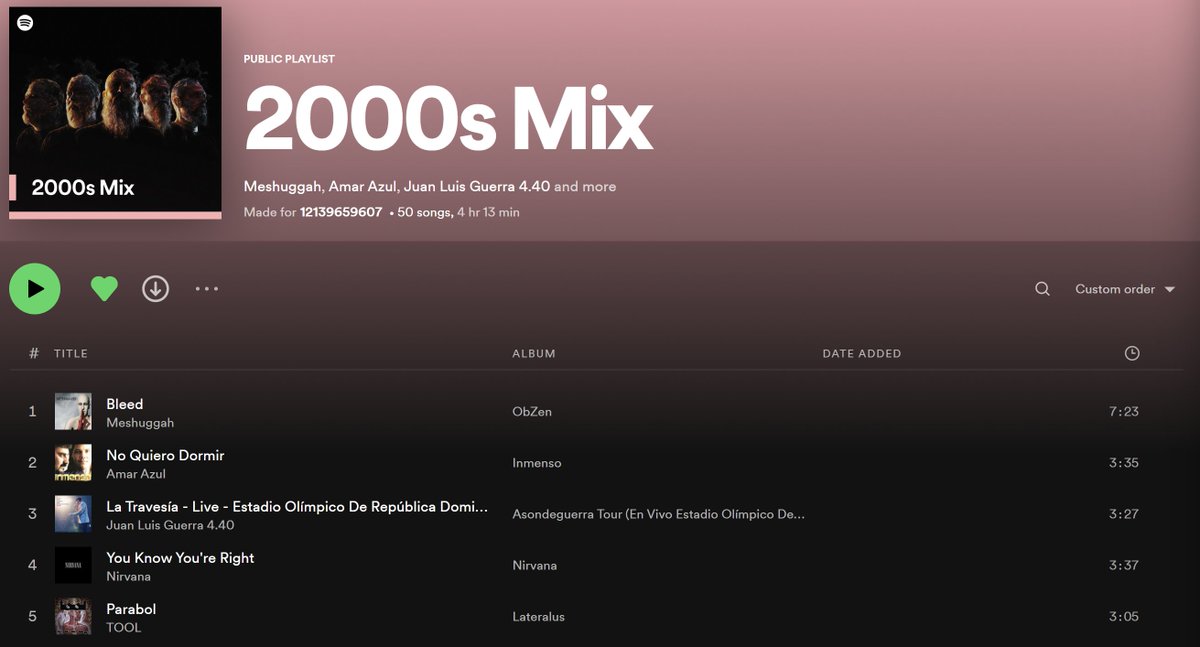
Task: Open the Meshuggah artist link under Bleed
Action: pos(140,423)
